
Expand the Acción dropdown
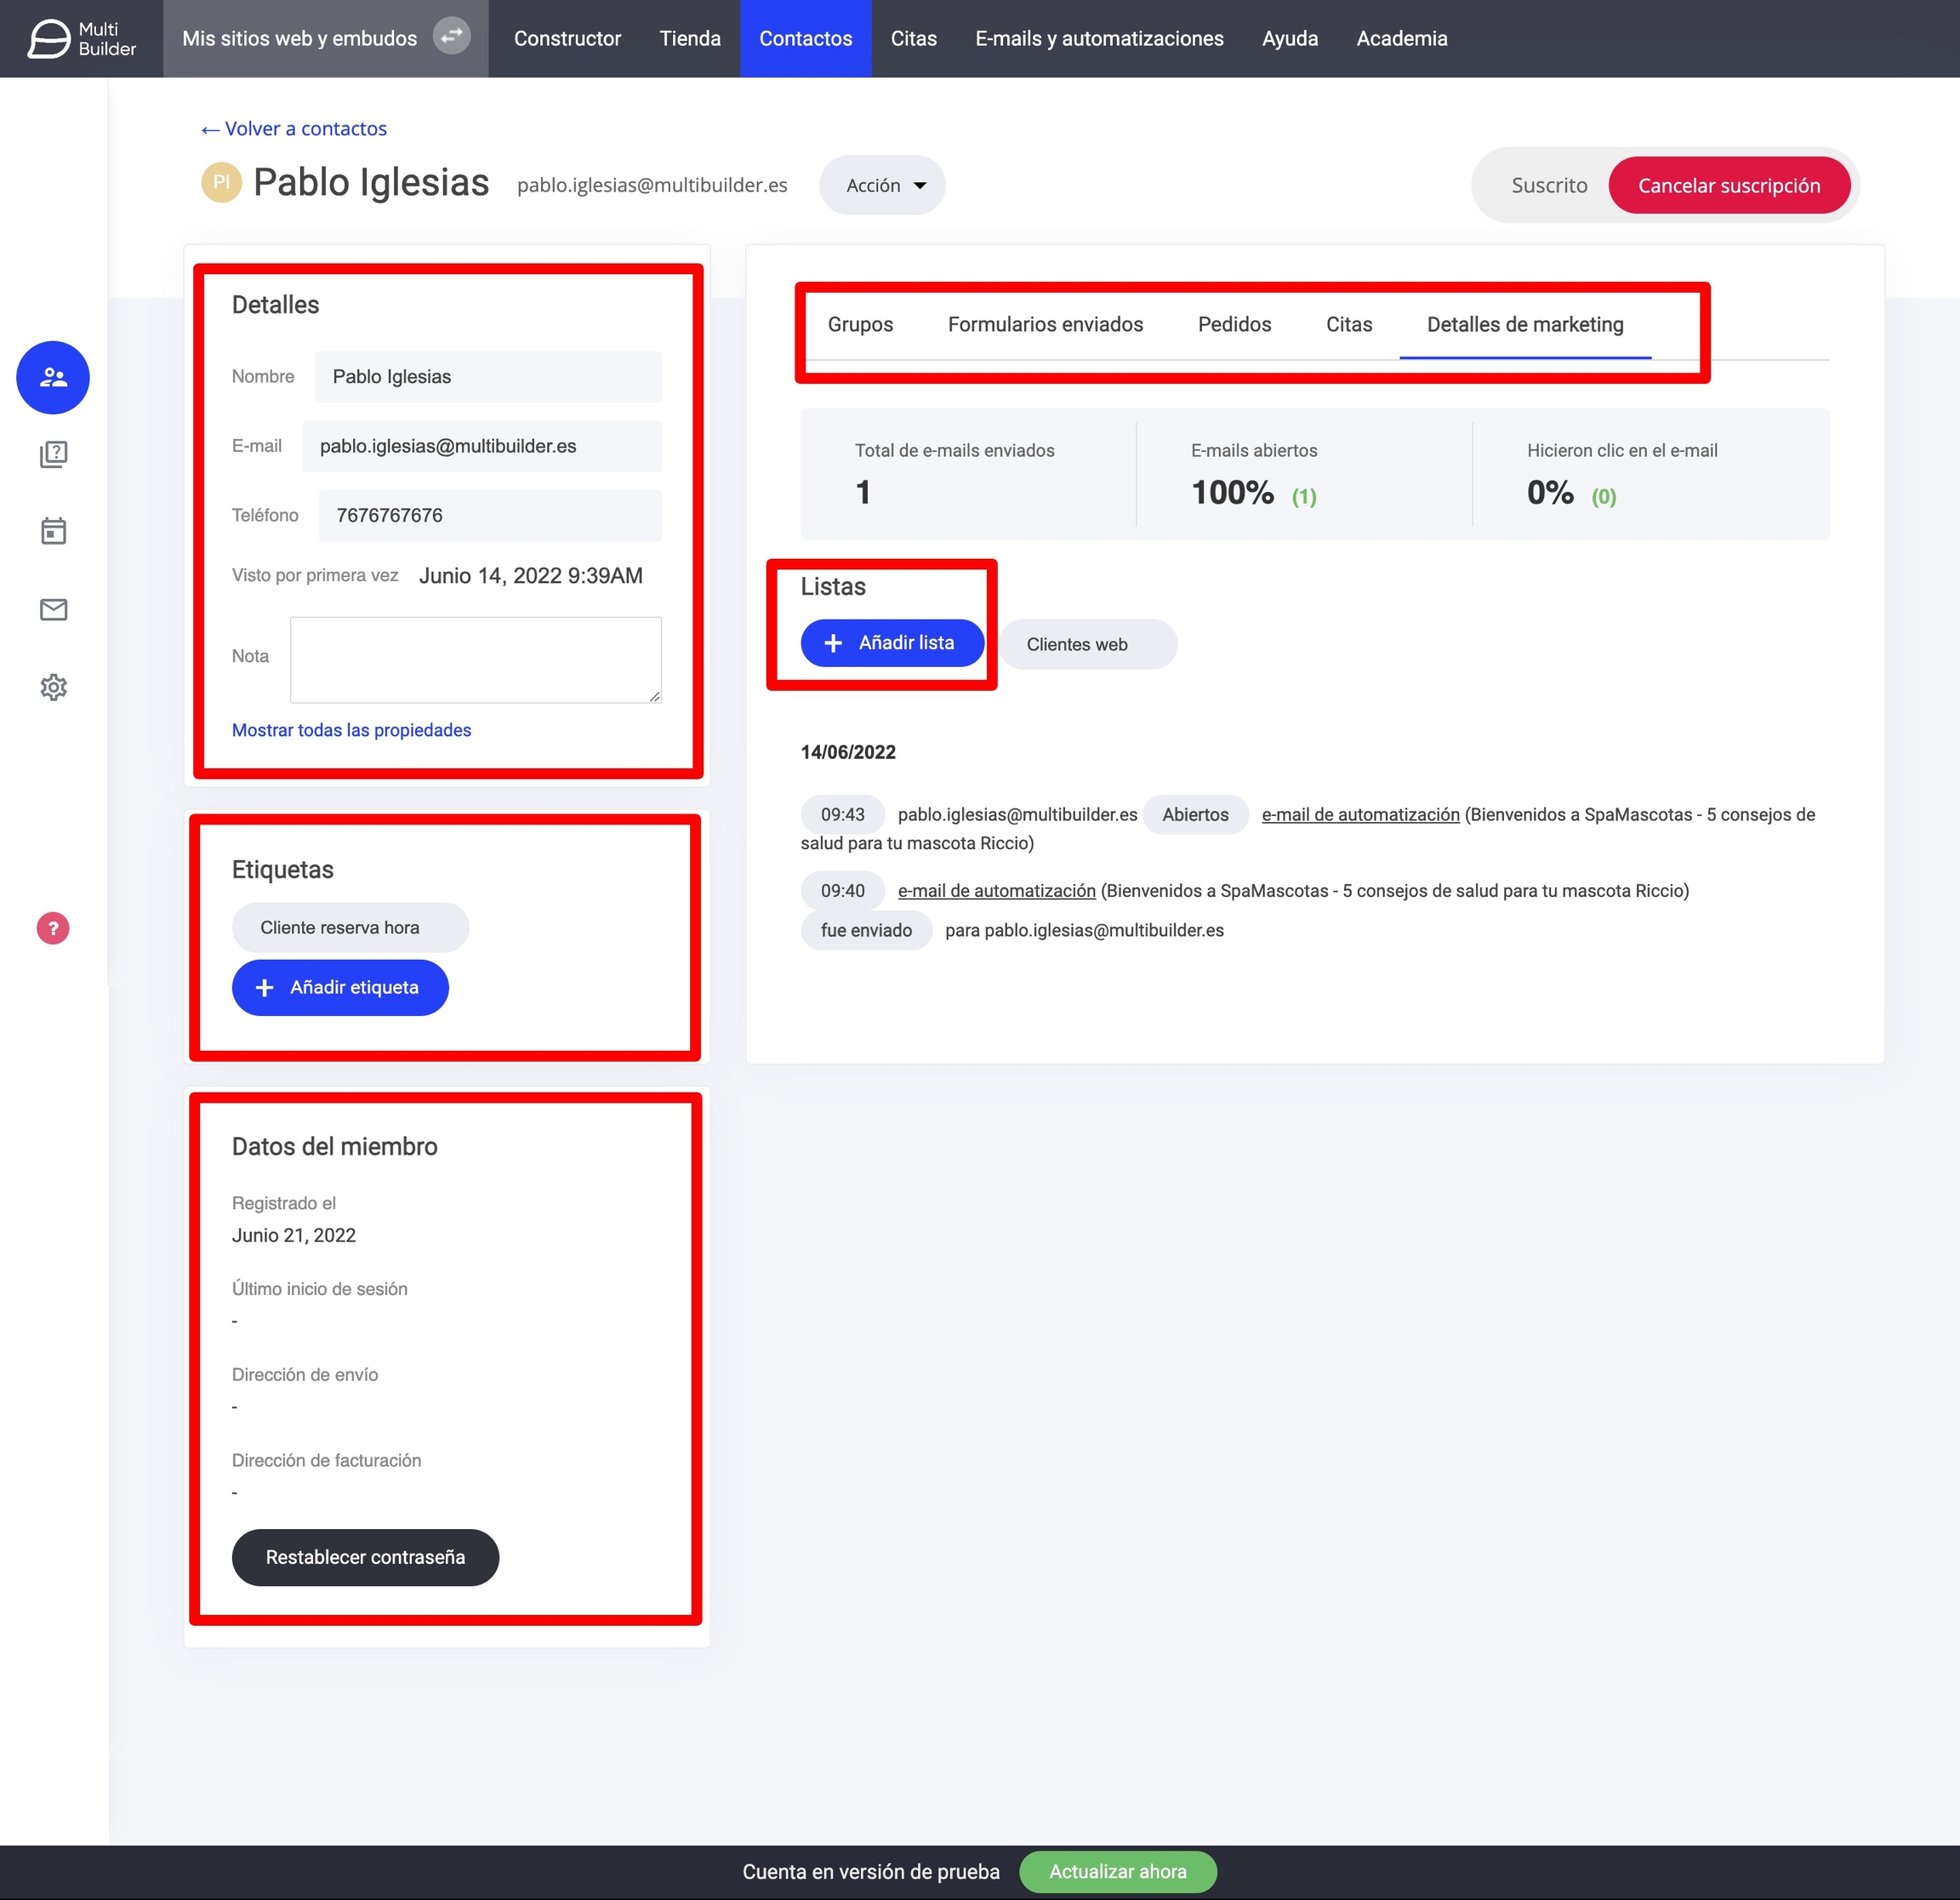(x=884, y=185)
